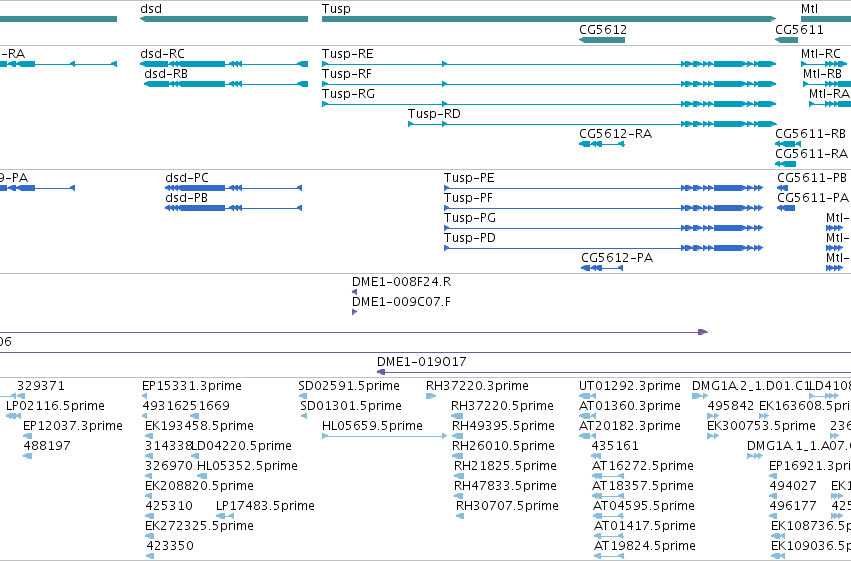Click the AT18357.5prime label

(x=643, y=487)
